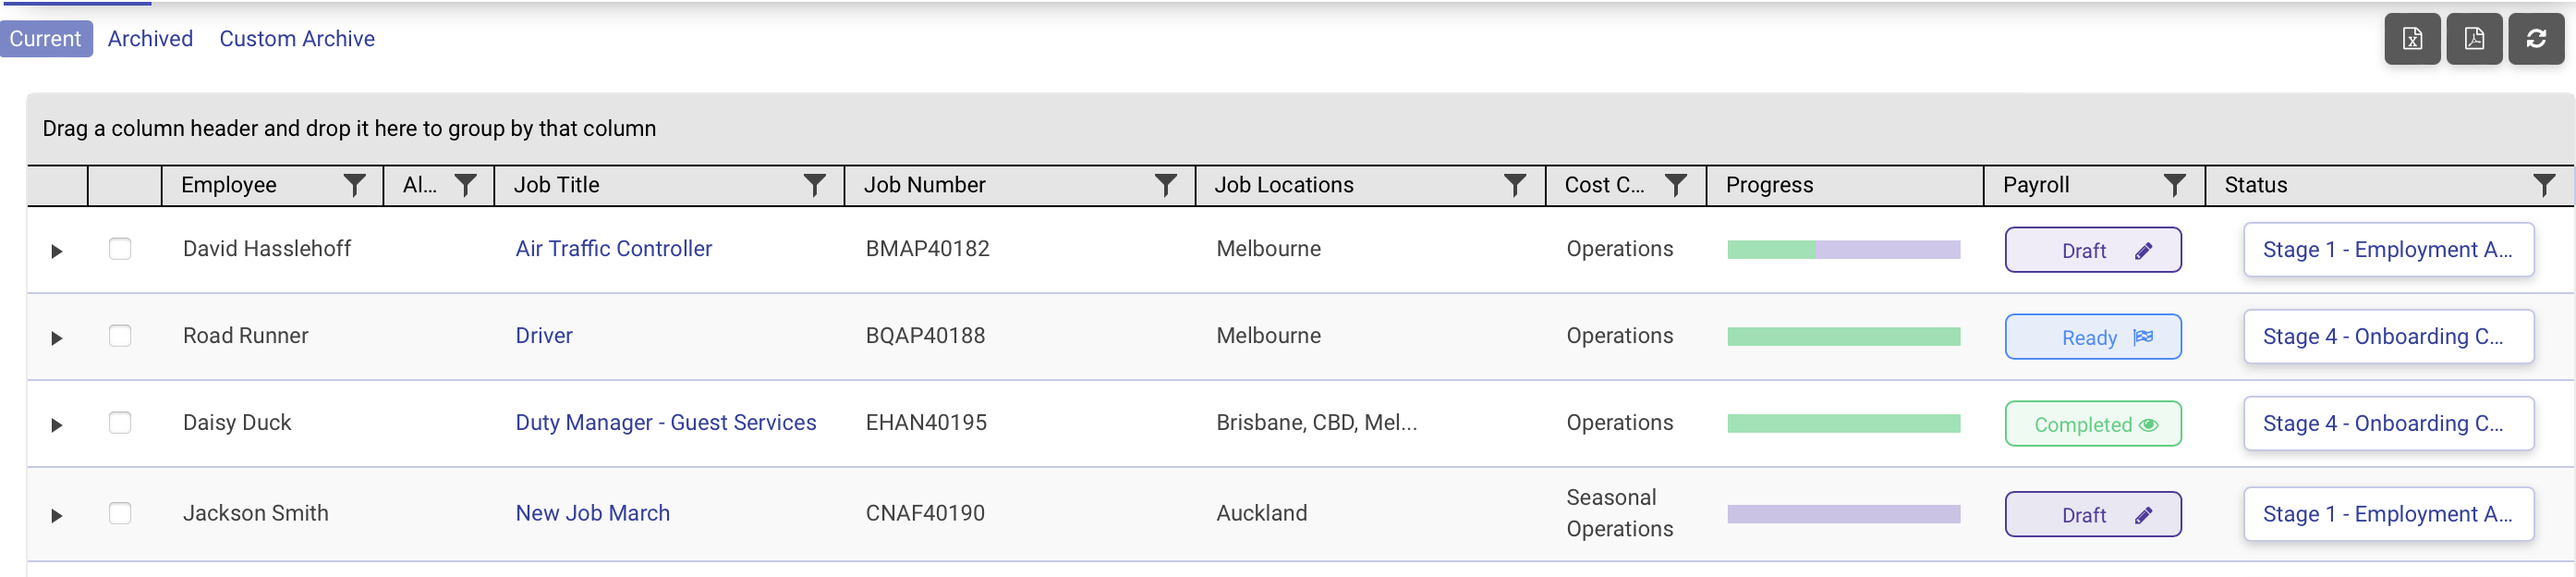
Task: Sort by the Employee column header
Action: coord(228,185)
